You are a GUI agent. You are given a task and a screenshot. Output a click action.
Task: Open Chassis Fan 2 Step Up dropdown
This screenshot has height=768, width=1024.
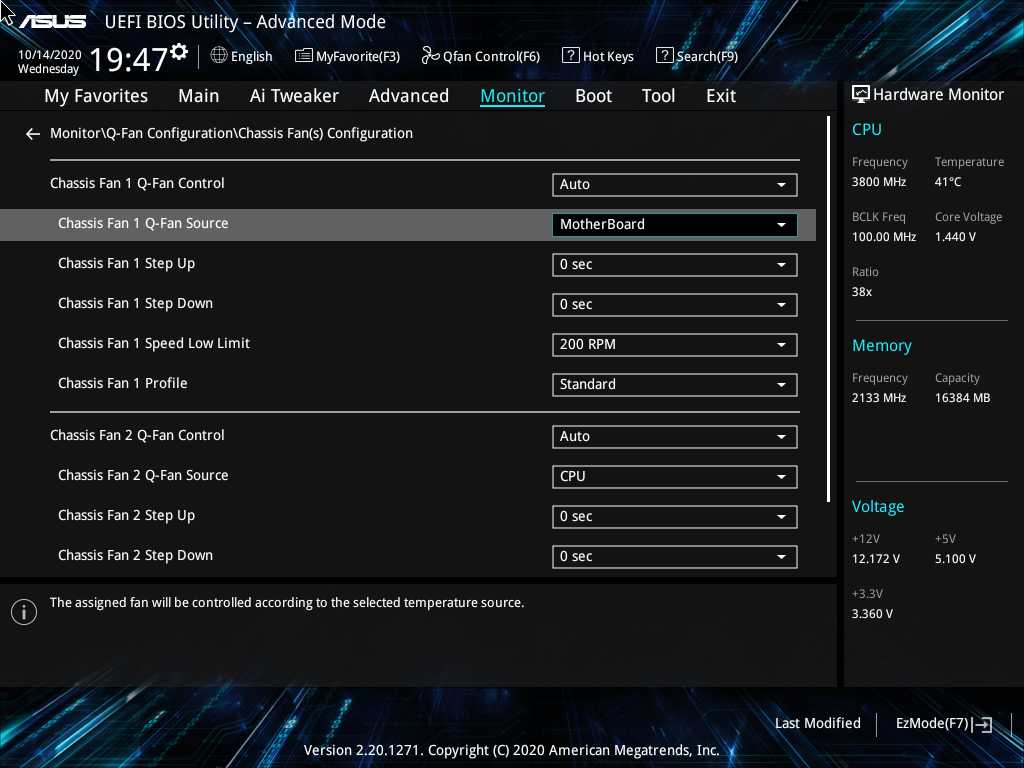675,517
